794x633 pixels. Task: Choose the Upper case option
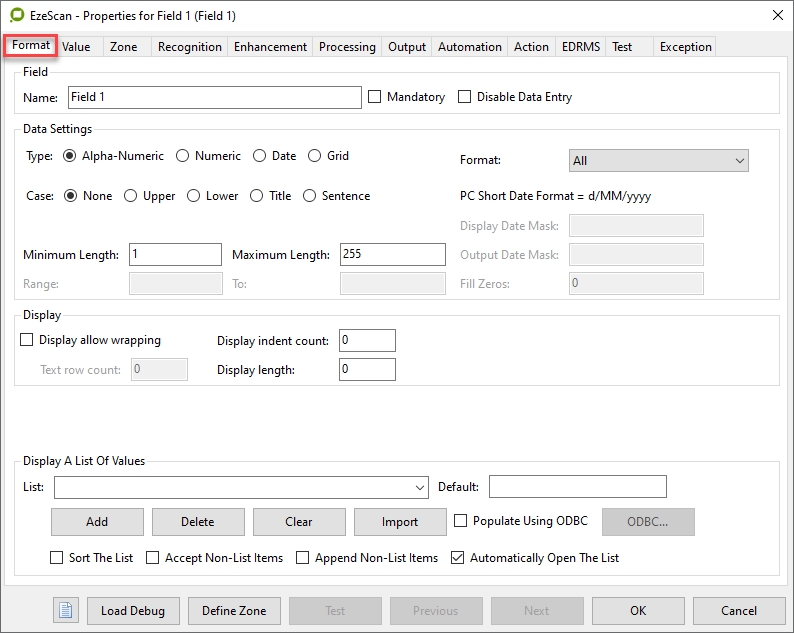pyautogui.click(x=131, y=196)
